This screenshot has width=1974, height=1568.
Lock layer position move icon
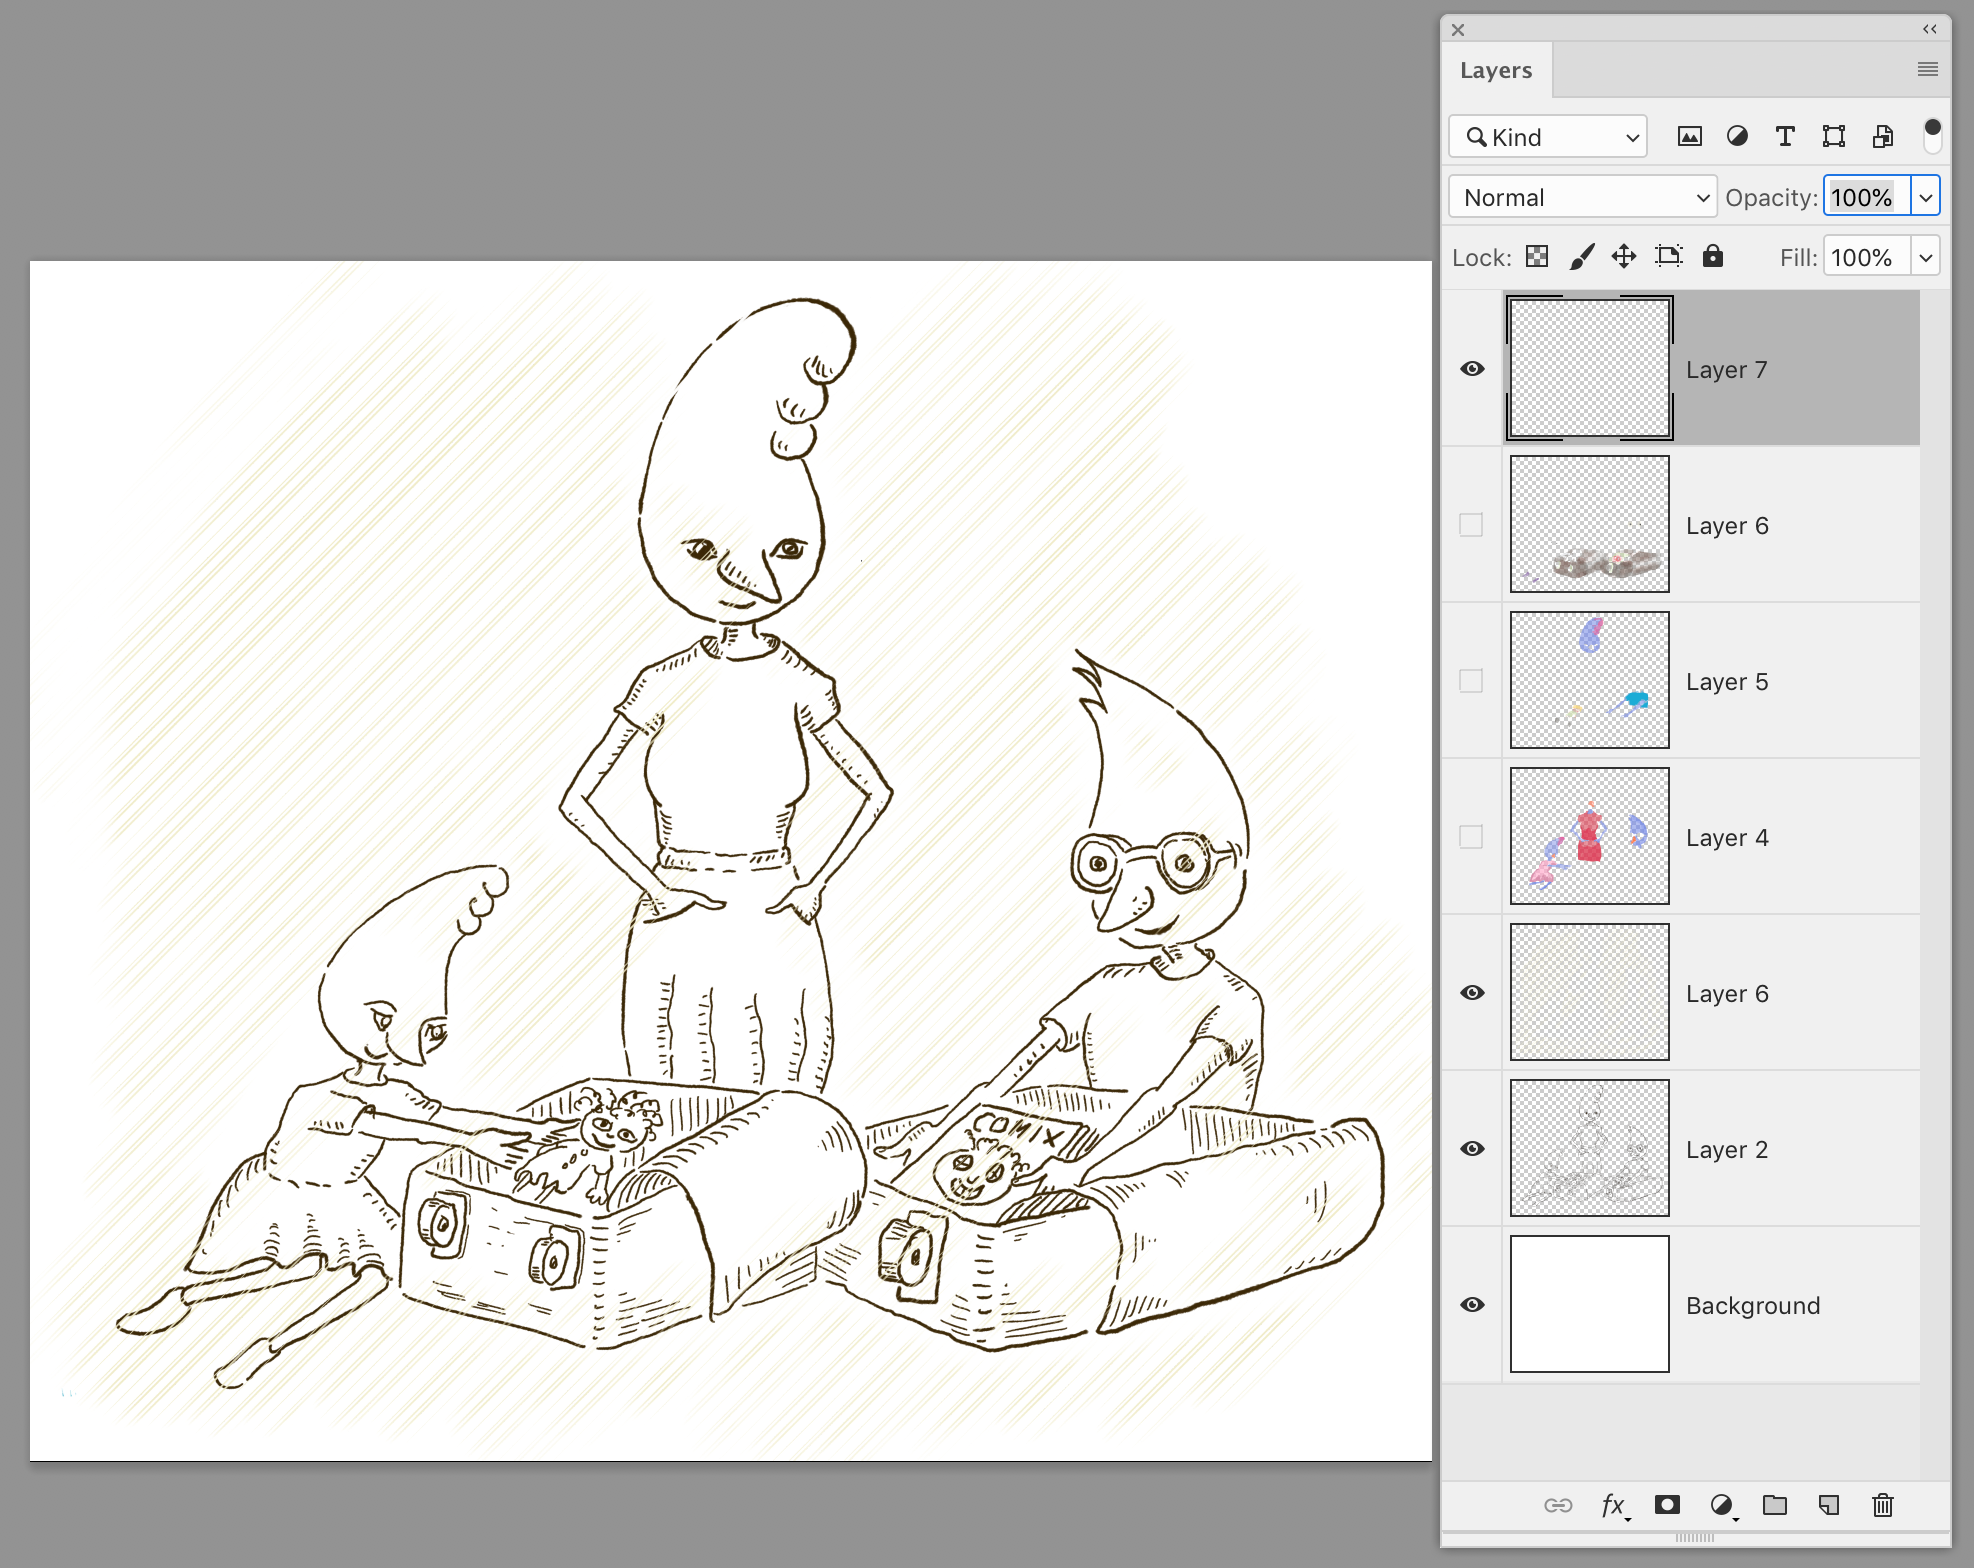1624,257
